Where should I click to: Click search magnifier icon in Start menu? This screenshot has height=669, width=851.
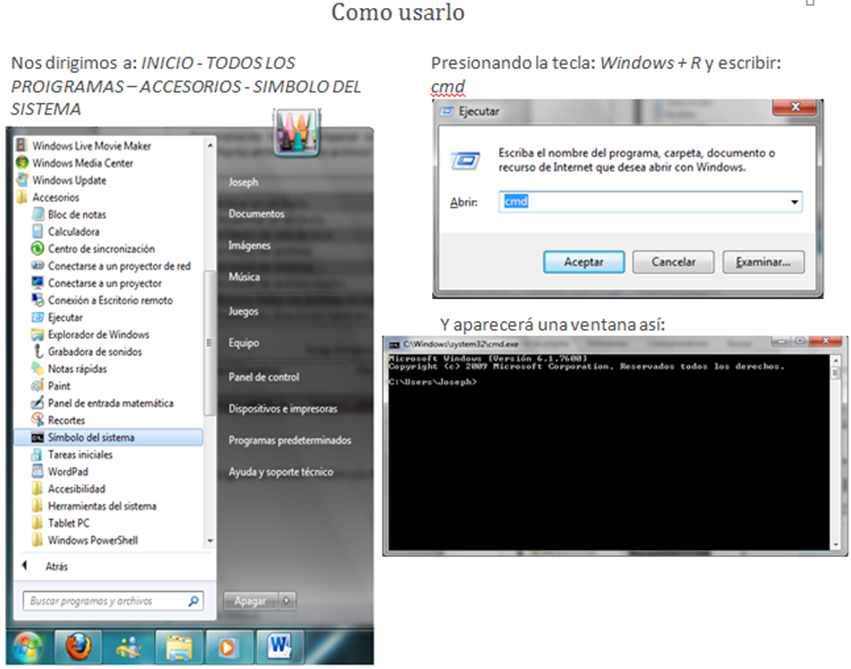[x=193, y=601]
